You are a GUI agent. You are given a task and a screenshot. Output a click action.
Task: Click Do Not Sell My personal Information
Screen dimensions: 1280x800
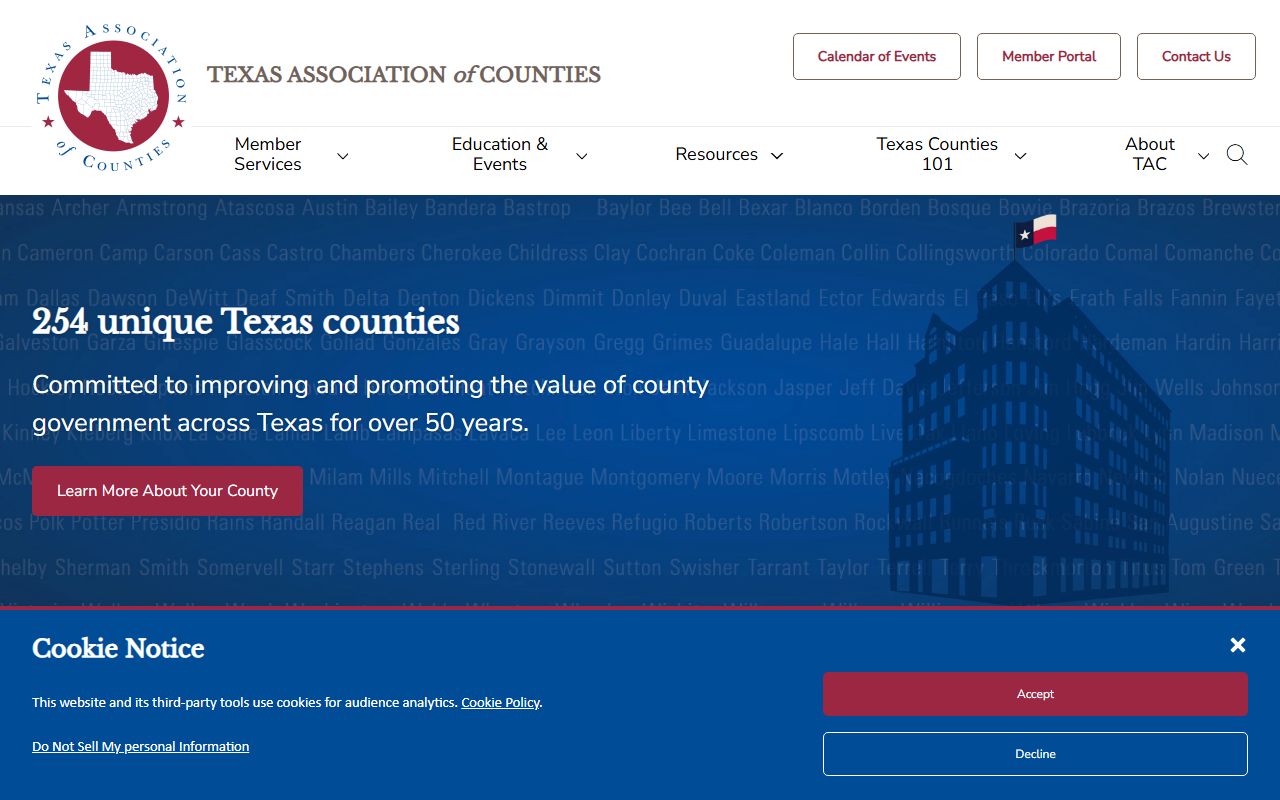[x=141, y=746]
